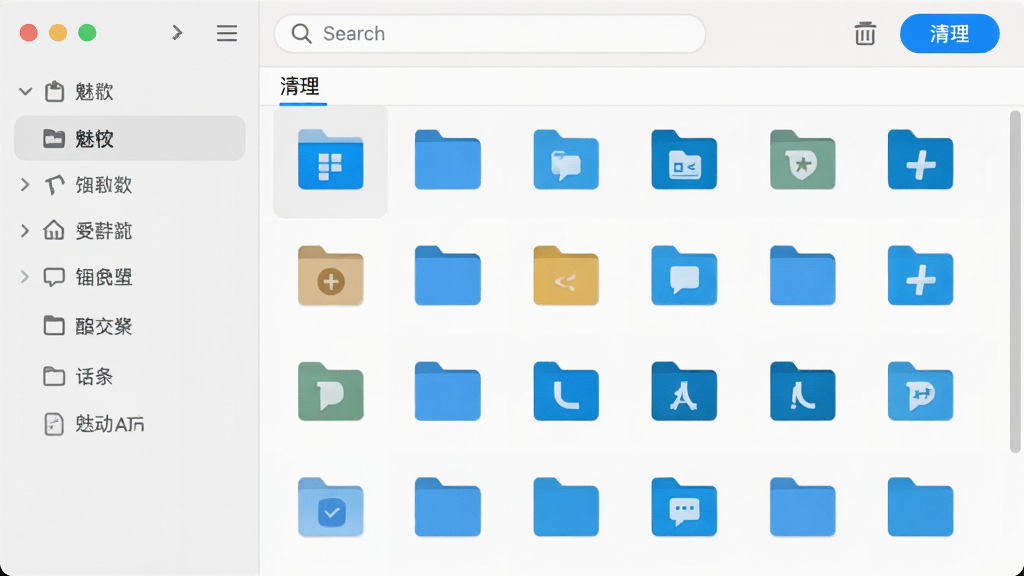Open the dark blue folder with code card symbol
Image resolution: width=1024 pixels, height=576 pixels.
pos(684,160)
